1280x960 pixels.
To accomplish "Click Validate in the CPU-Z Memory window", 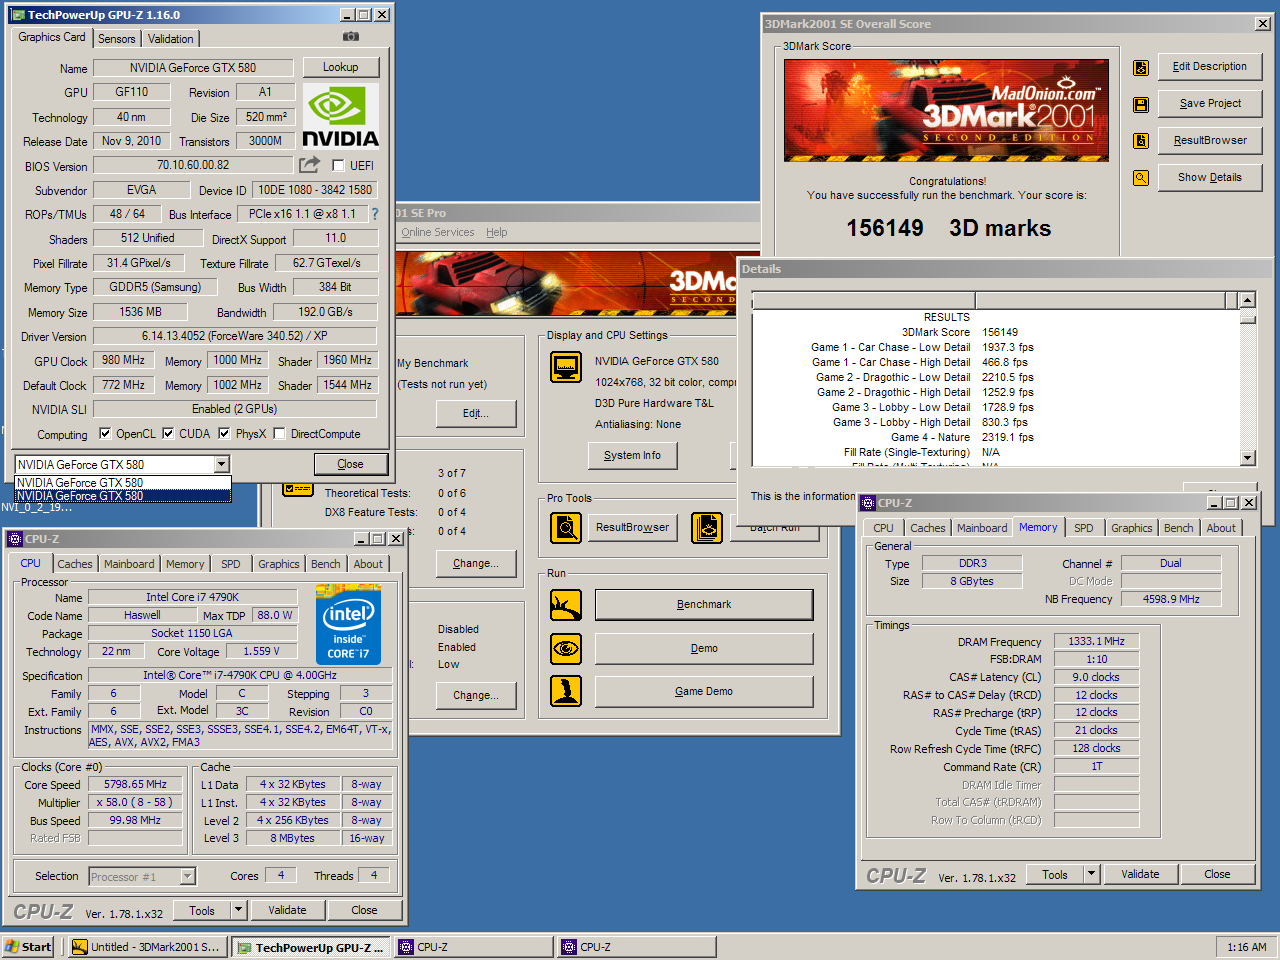I will pos(1140,874).
